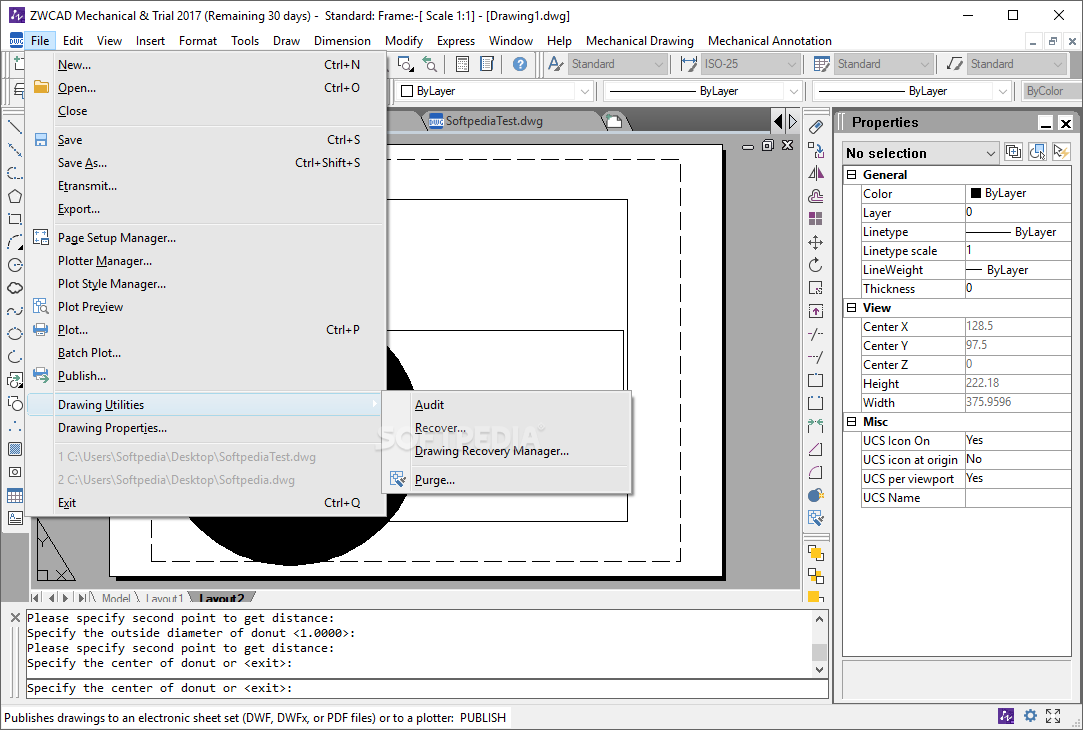Select the Rotate tool
The height and width of the screenshot is (730, 1083).
tap(816, 265)
